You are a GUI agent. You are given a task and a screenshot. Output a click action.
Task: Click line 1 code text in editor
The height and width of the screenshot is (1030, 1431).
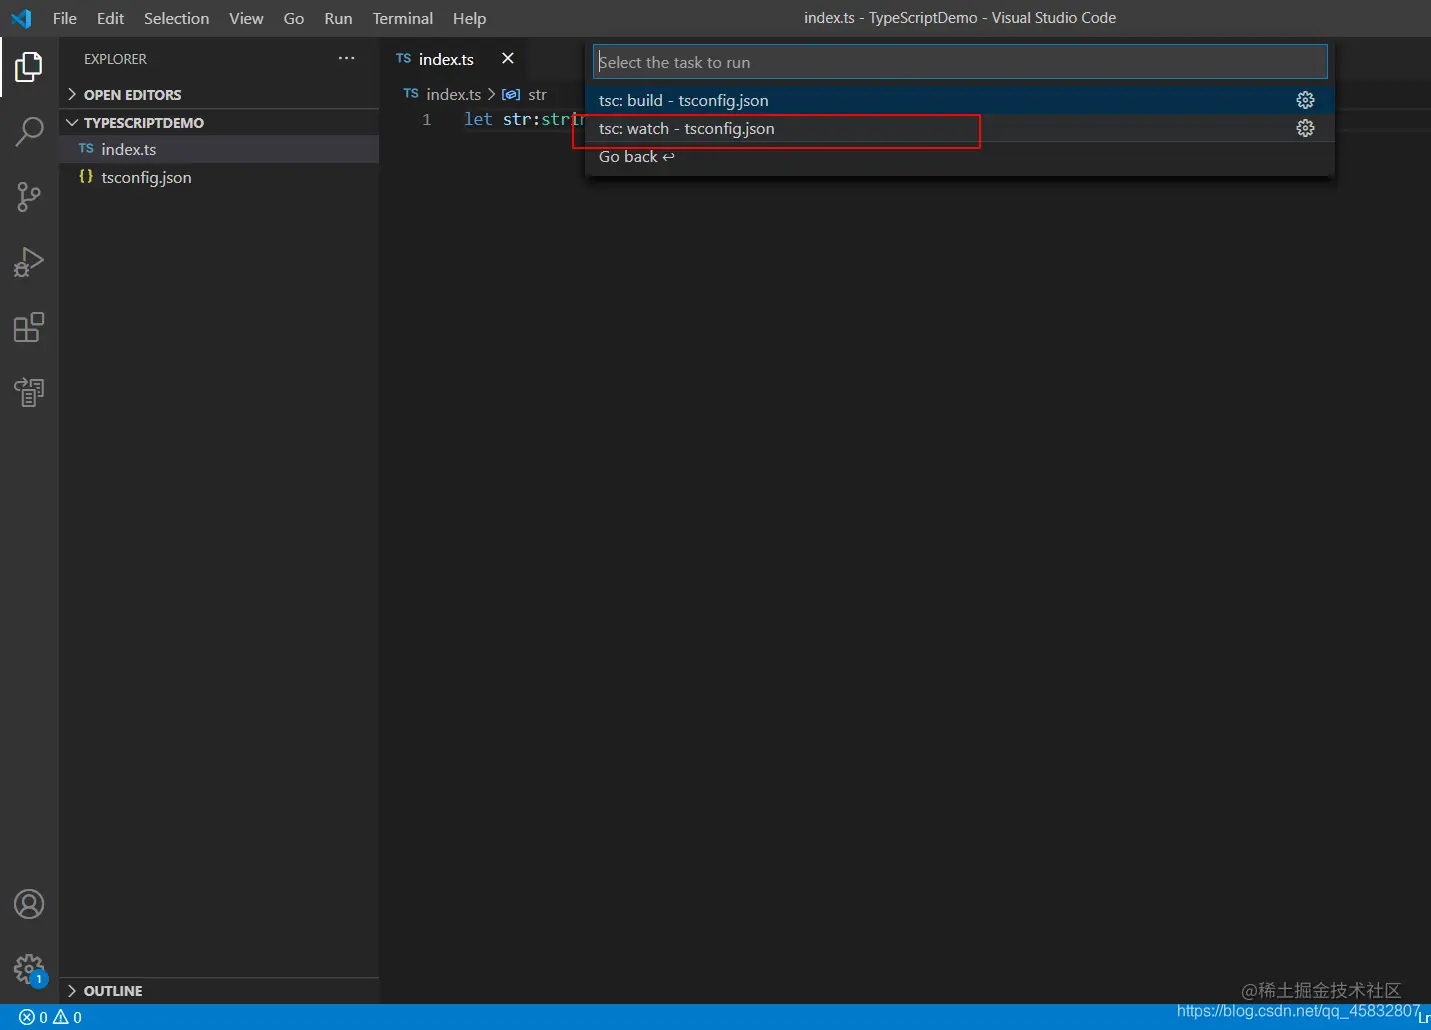tap(524, 119)
